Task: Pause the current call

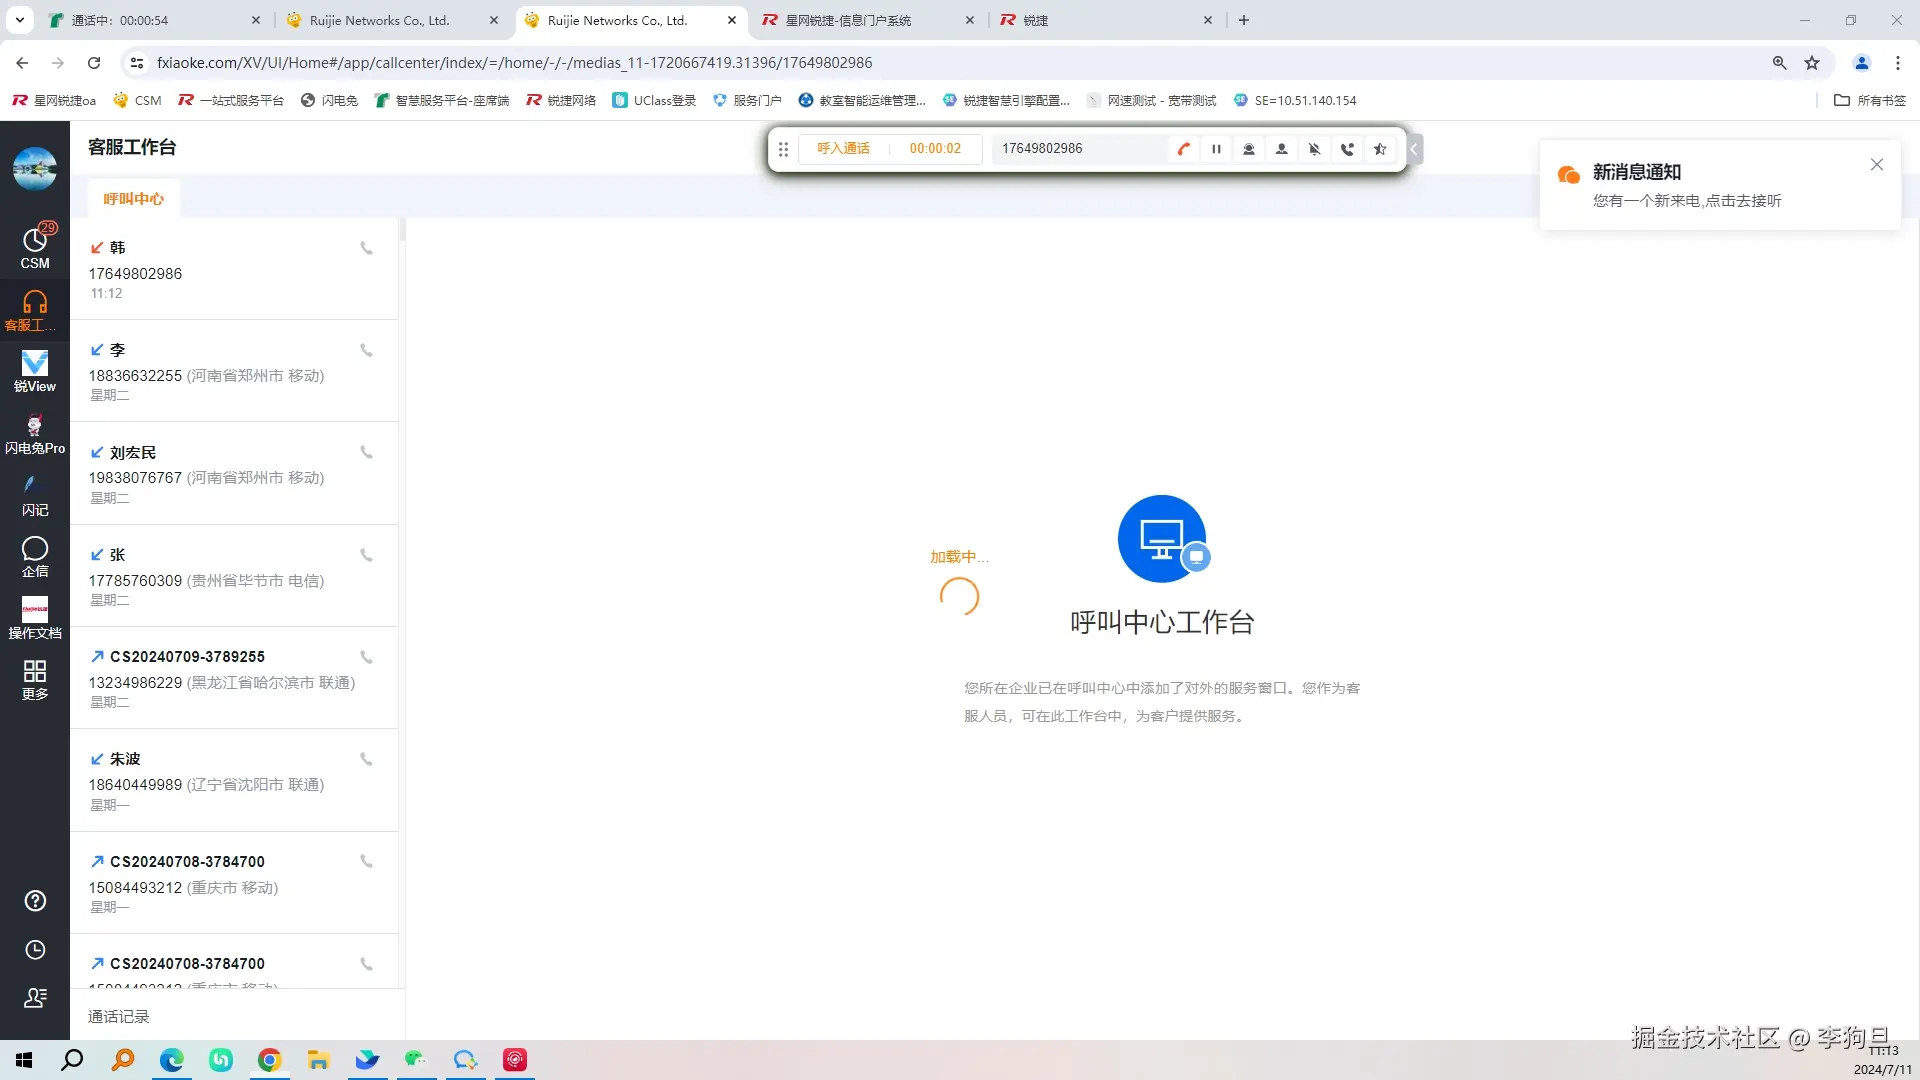Action: pyautogui.click(x=1216, y=149)
